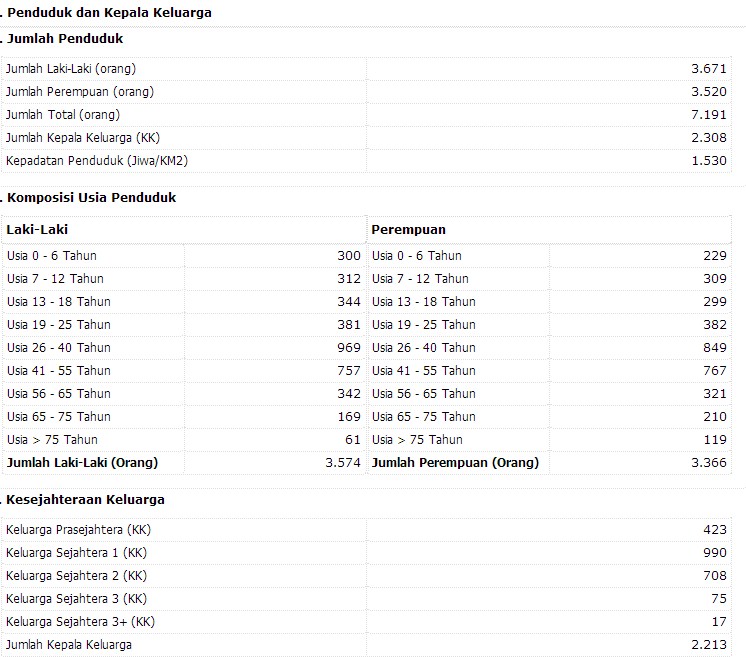The image size is (746, 657).
Task: Select the 'Jumlah Perempuan (Orang)' total 3.366
Action: click(709, 463)
